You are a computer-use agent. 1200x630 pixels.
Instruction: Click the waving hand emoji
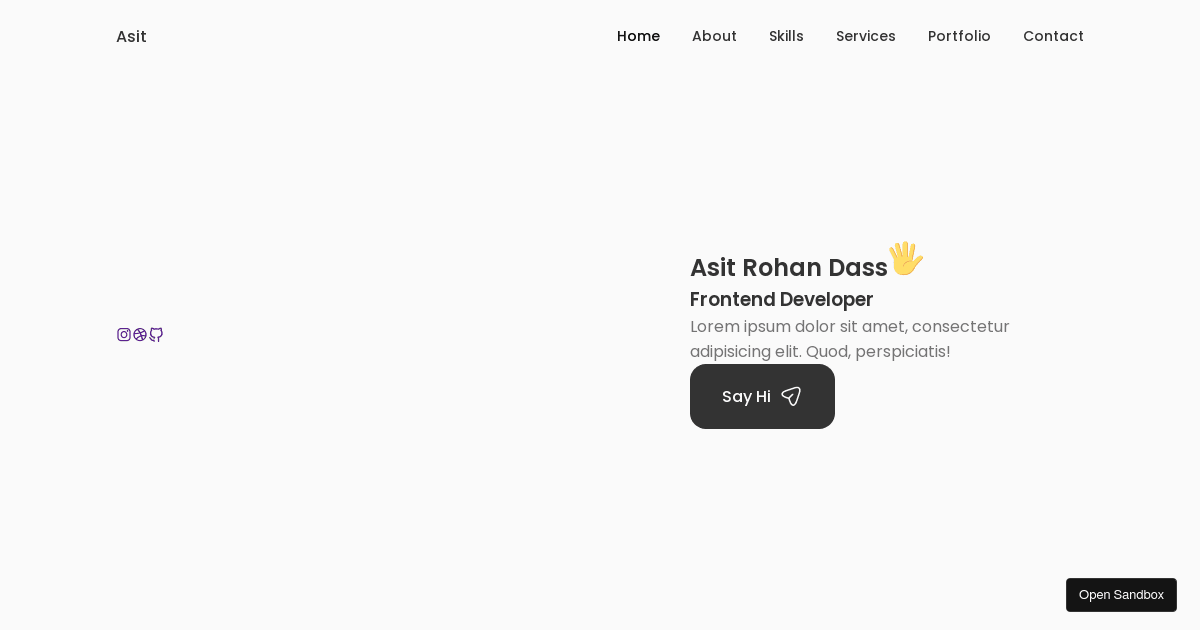click(905, 259)
